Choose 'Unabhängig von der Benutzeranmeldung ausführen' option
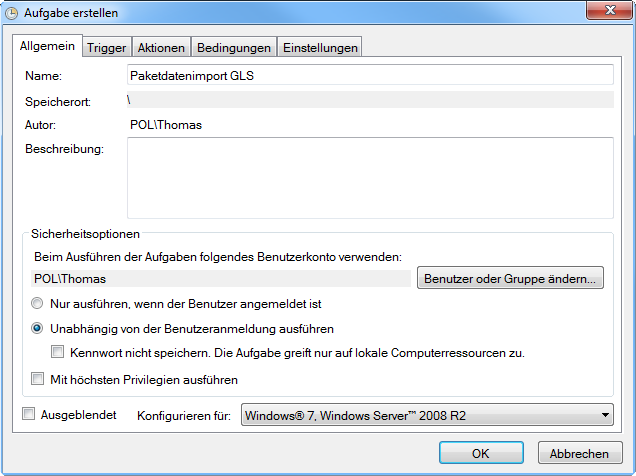The height and width of the screenshot is (476, 636). pos(38,328)
